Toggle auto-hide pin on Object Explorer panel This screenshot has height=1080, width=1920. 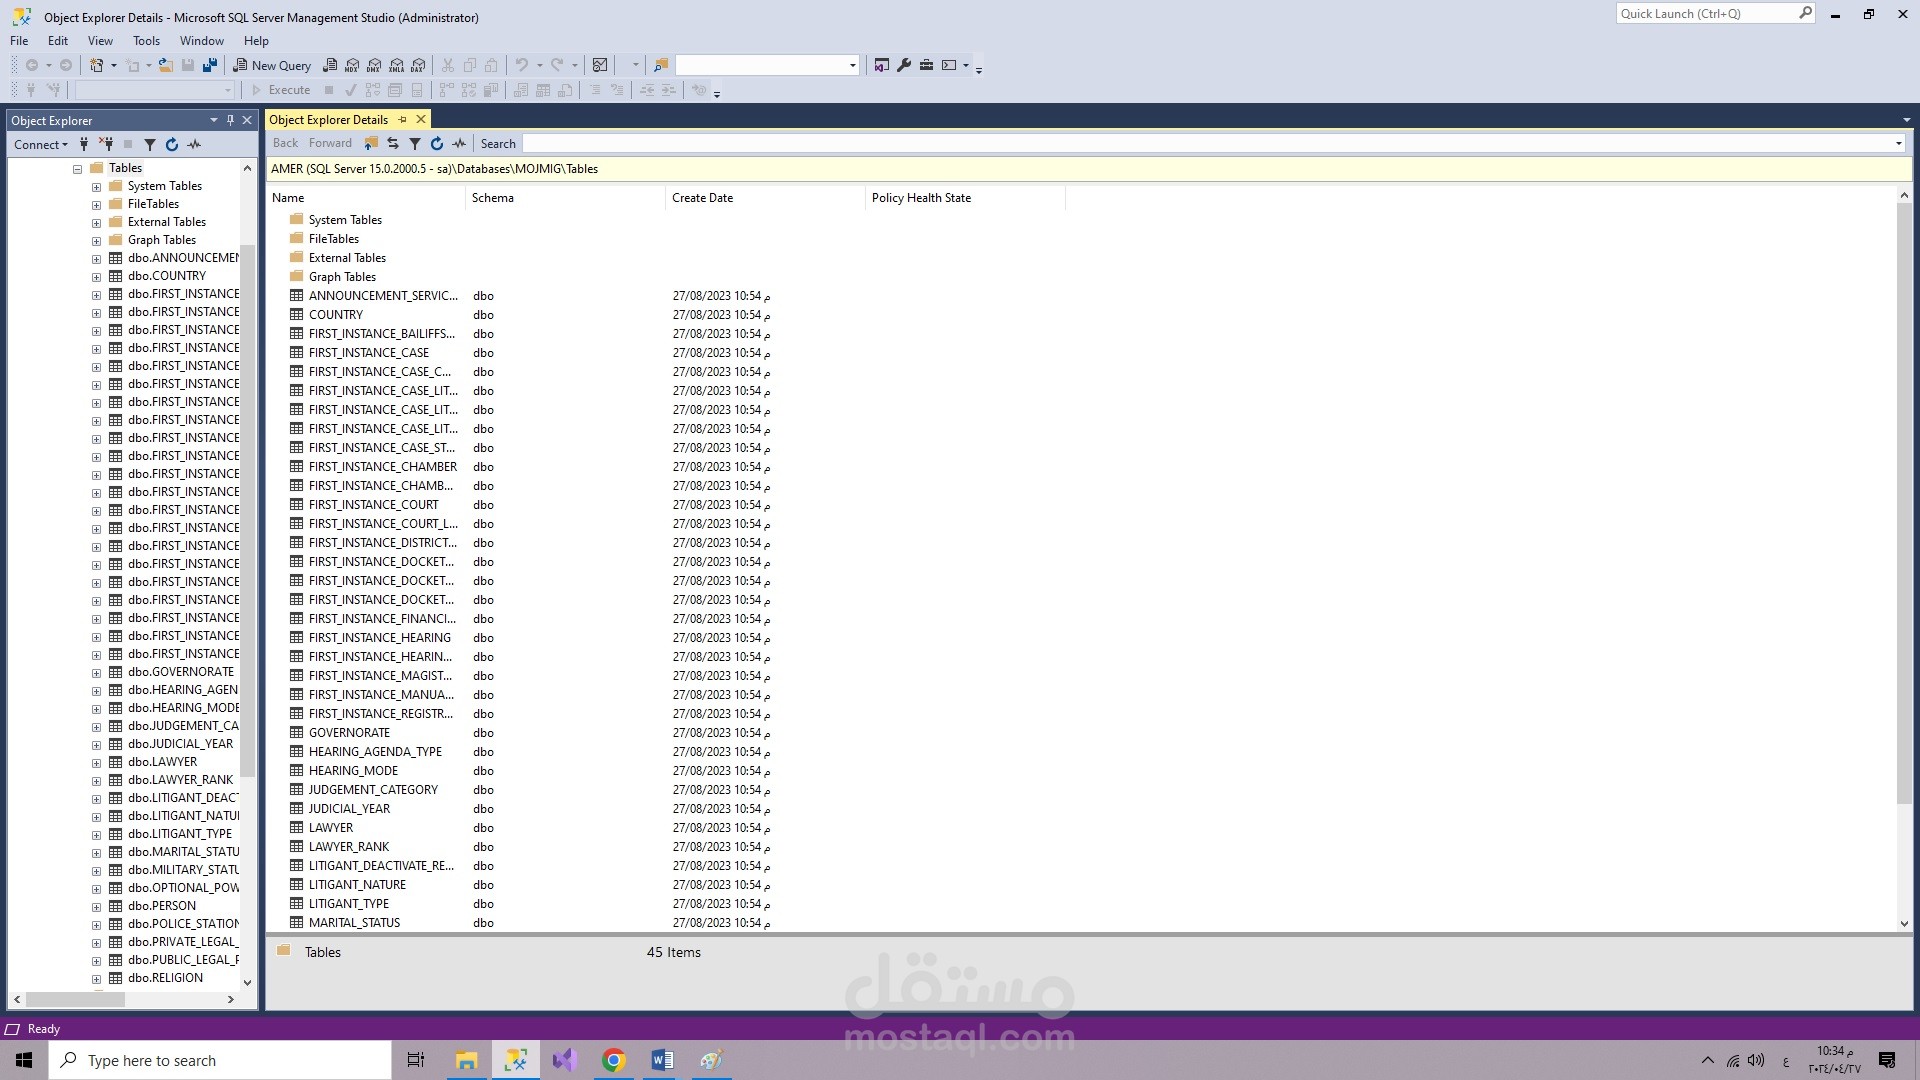230,120
